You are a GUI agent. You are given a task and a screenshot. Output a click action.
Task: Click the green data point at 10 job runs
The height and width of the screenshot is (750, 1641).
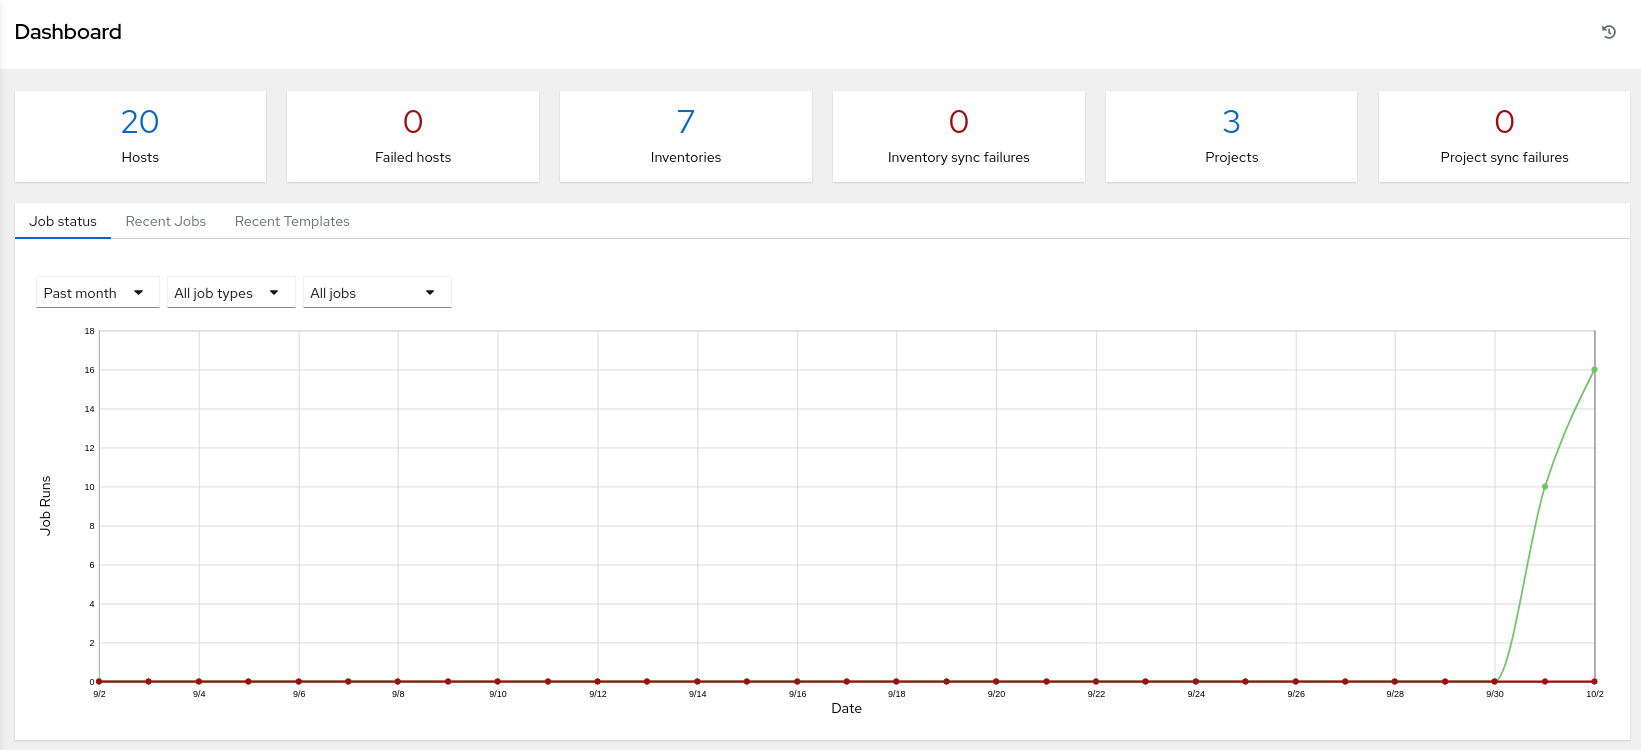pos(1545,487)
